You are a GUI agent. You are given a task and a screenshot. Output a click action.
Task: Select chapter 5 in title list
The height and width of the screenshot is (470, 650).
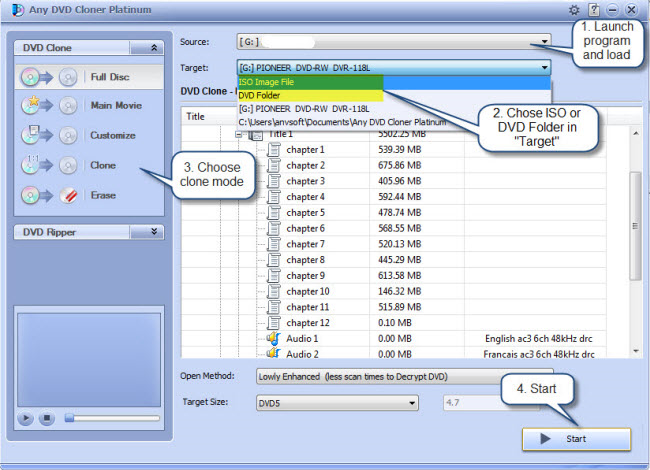(305, 212)
